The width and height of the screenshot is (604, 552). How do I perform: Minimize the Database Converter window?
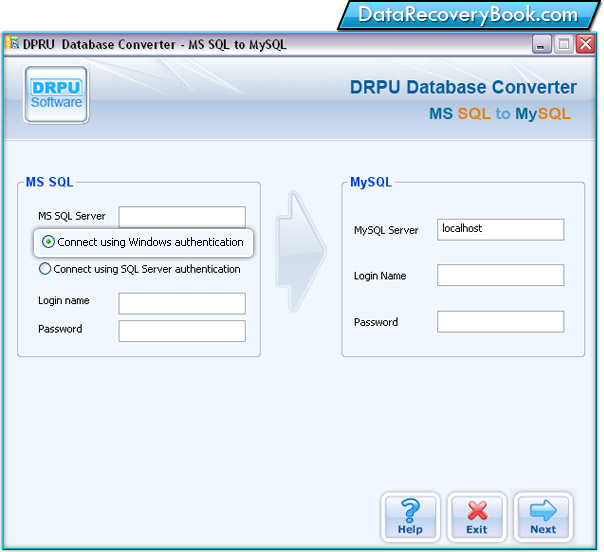(x=542, y=44)
